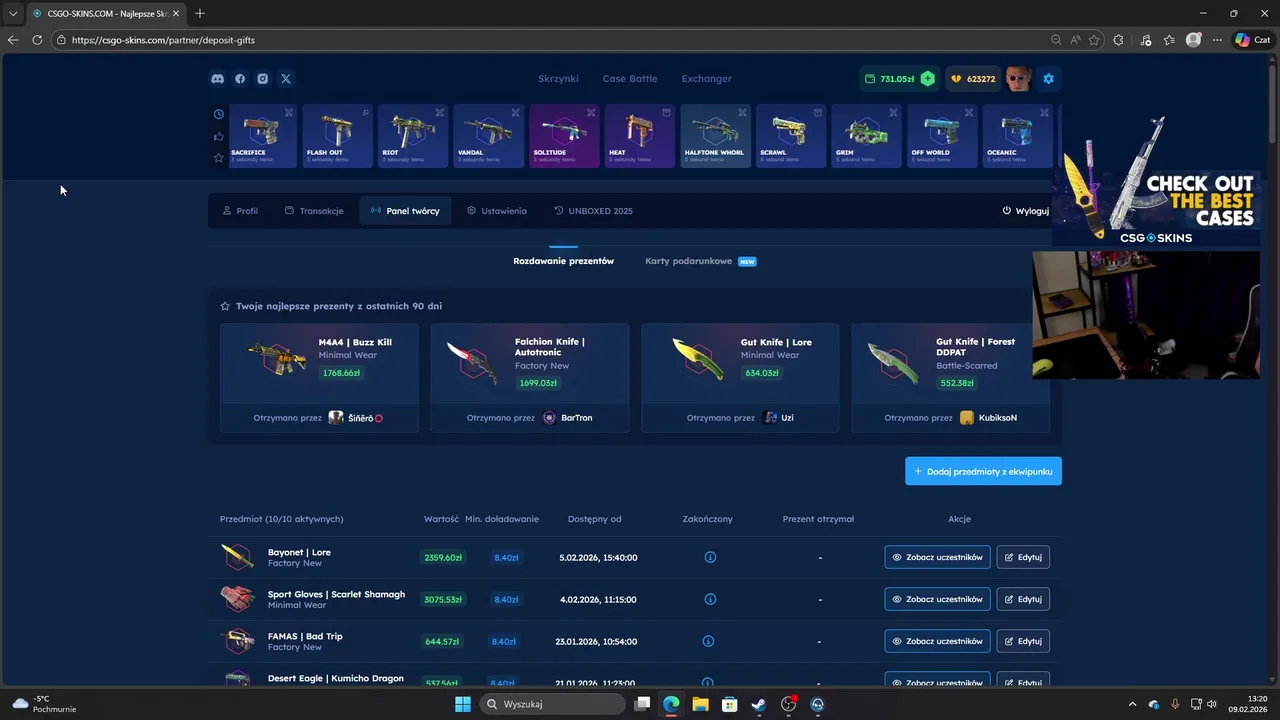Click the new browser tab plus button
This screenshot has height=720, width=1280.
(200, 13)
